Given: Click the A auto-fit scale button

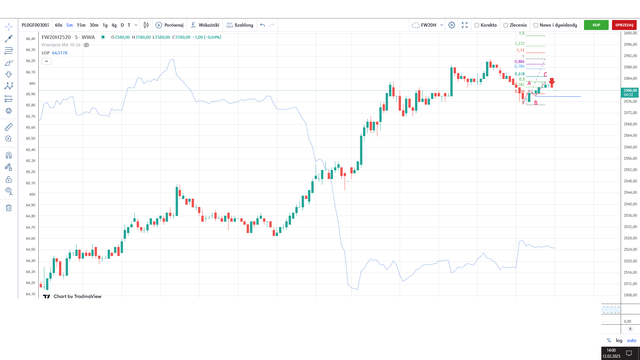Looking at the screenshot, I should [630, 329].
